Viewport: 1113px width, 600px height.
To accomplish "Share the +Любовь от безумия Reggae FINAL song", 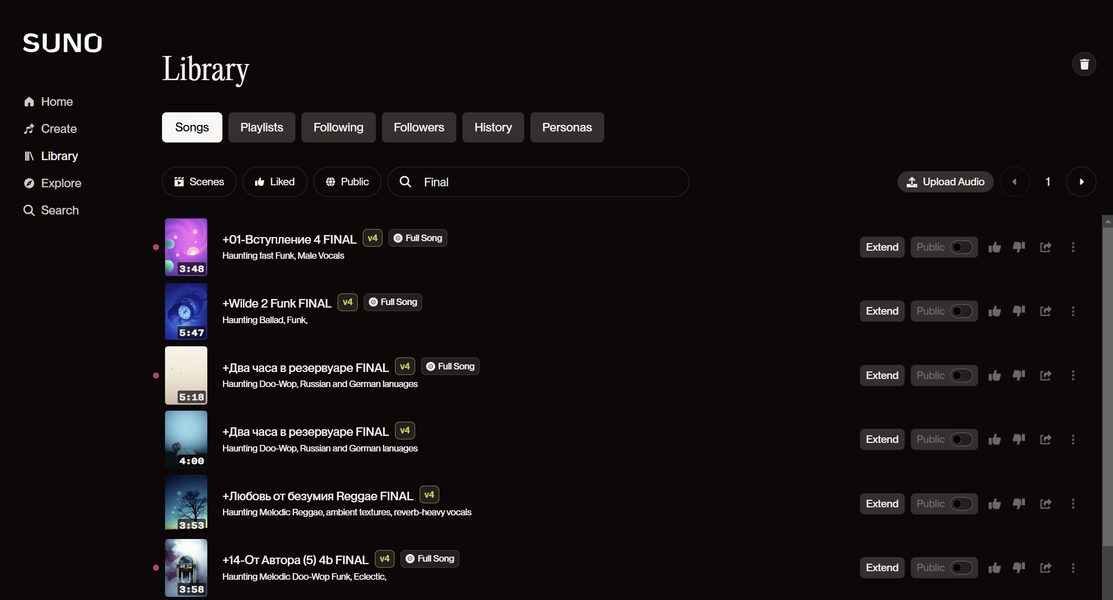I will [x=1046, y=503].
